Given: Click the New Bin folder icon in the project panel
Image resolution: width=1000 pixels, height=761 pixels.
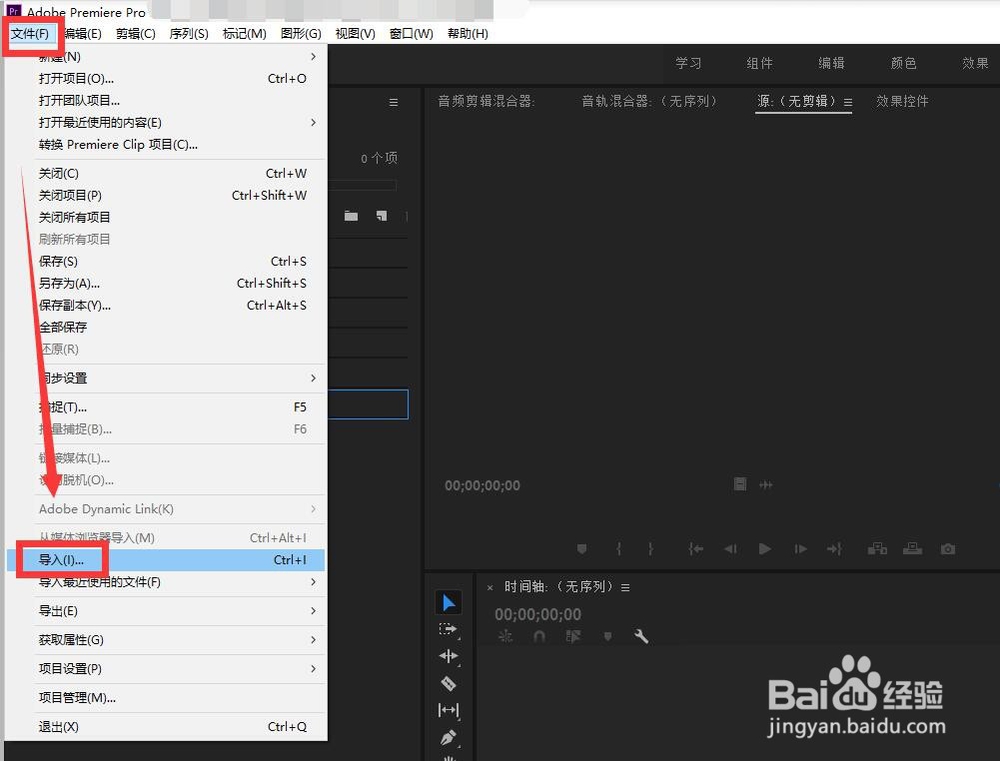Looking at the screenshot, I should tap(351, 216).
